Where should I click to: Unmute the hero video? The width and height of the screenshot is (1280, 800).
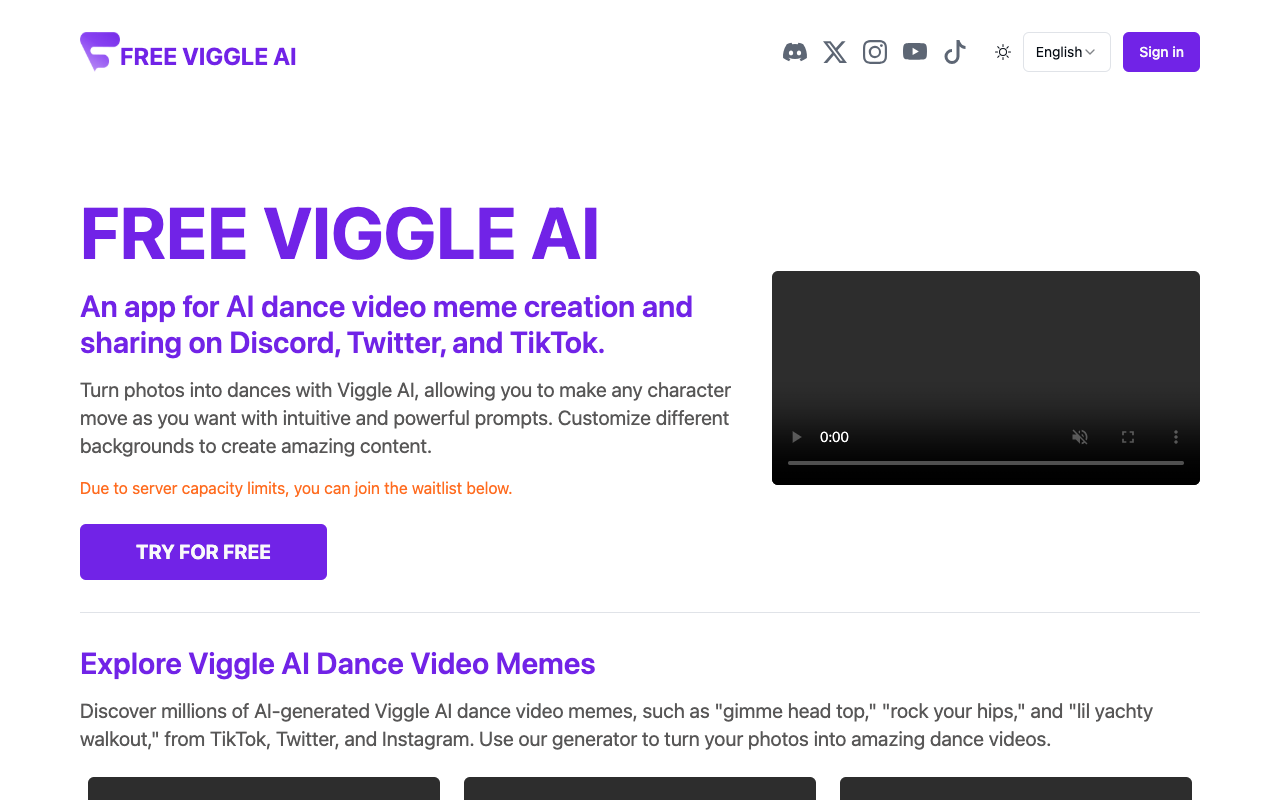[1079, 437]
